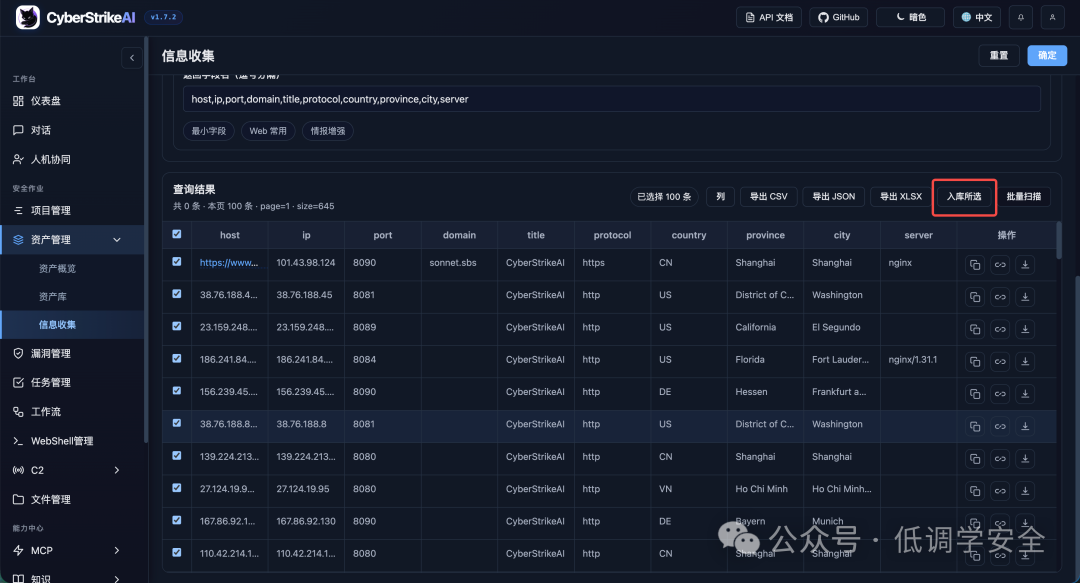
Task: Click link icon in the California row
Action: click(x=1000, y=329)
